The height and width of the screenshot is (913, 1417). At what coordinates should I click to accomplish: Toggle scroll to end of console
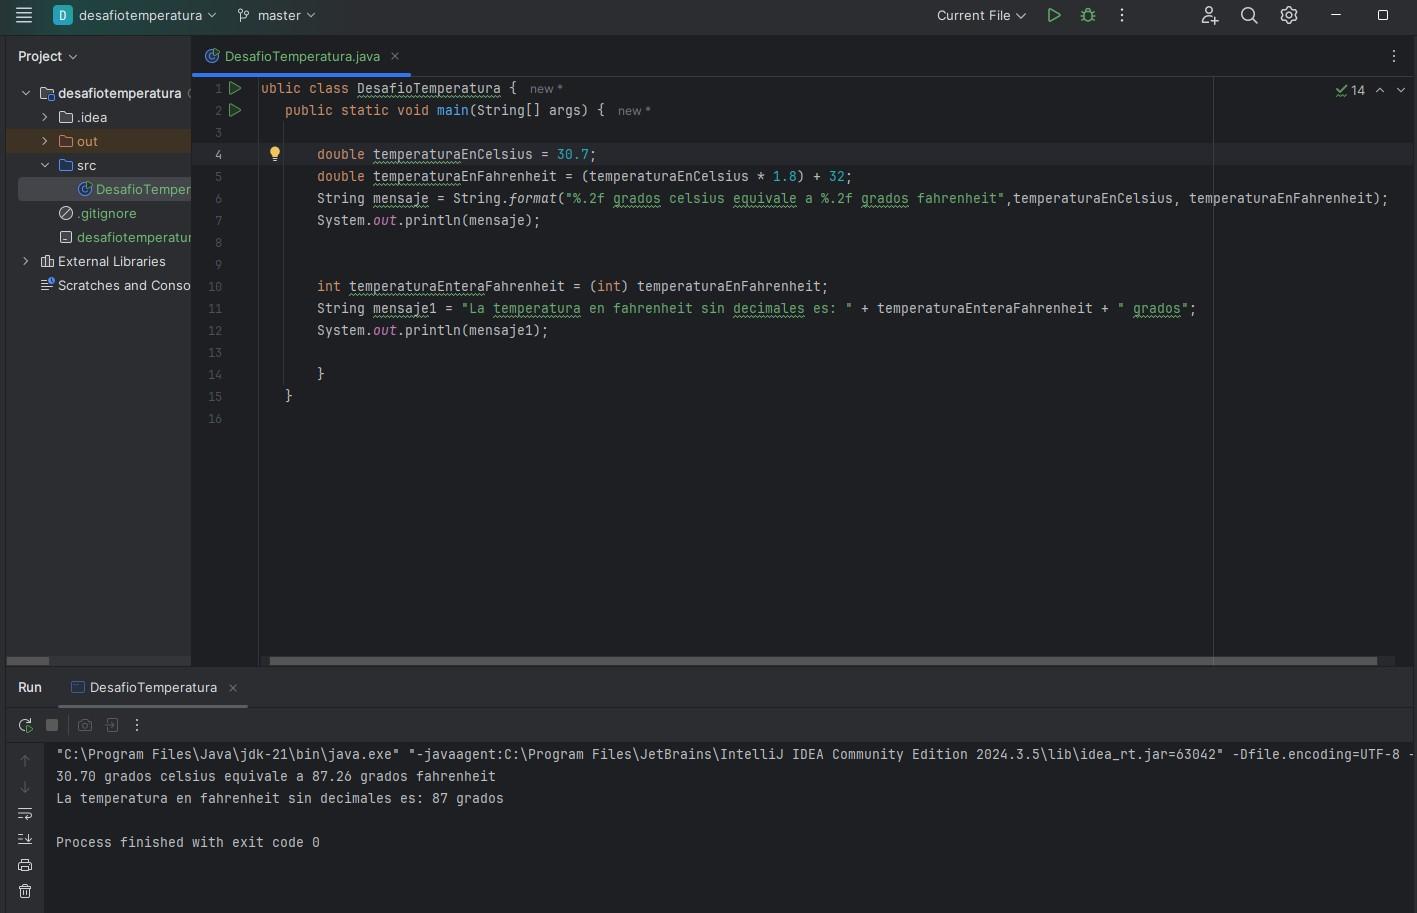coord(25,839)
